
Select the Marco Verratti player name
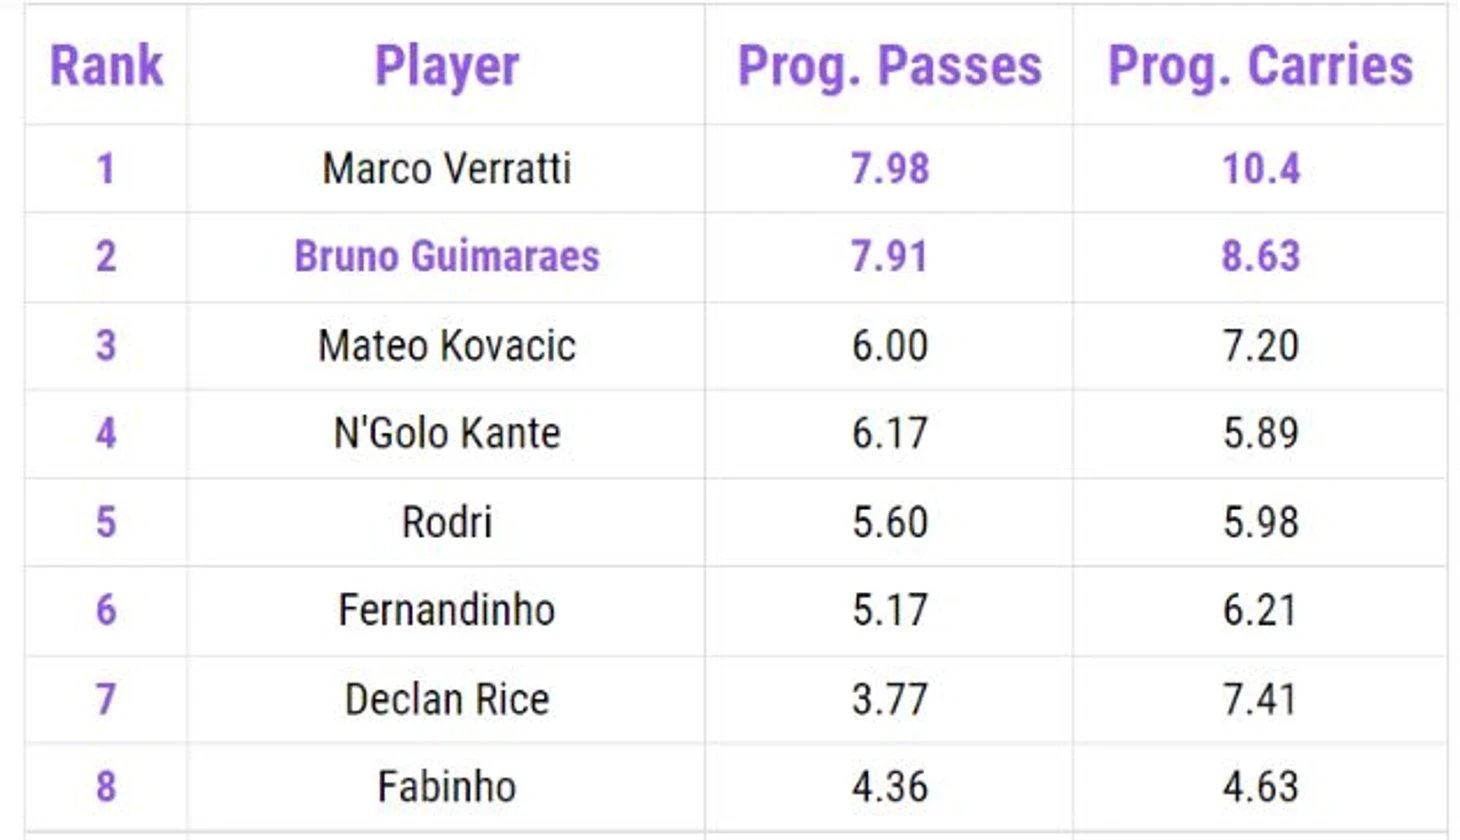coord(446,168)
